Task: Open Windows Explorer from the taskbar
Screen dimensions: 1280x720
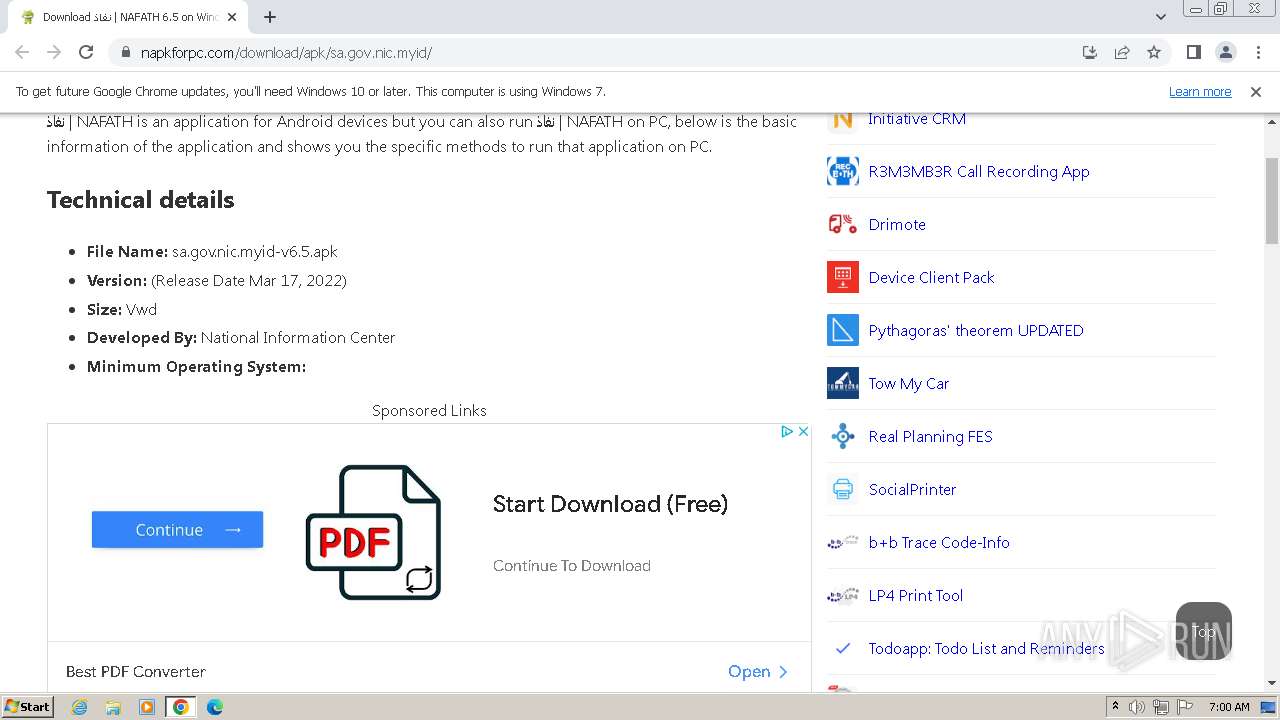Action: tap(113, 707)
